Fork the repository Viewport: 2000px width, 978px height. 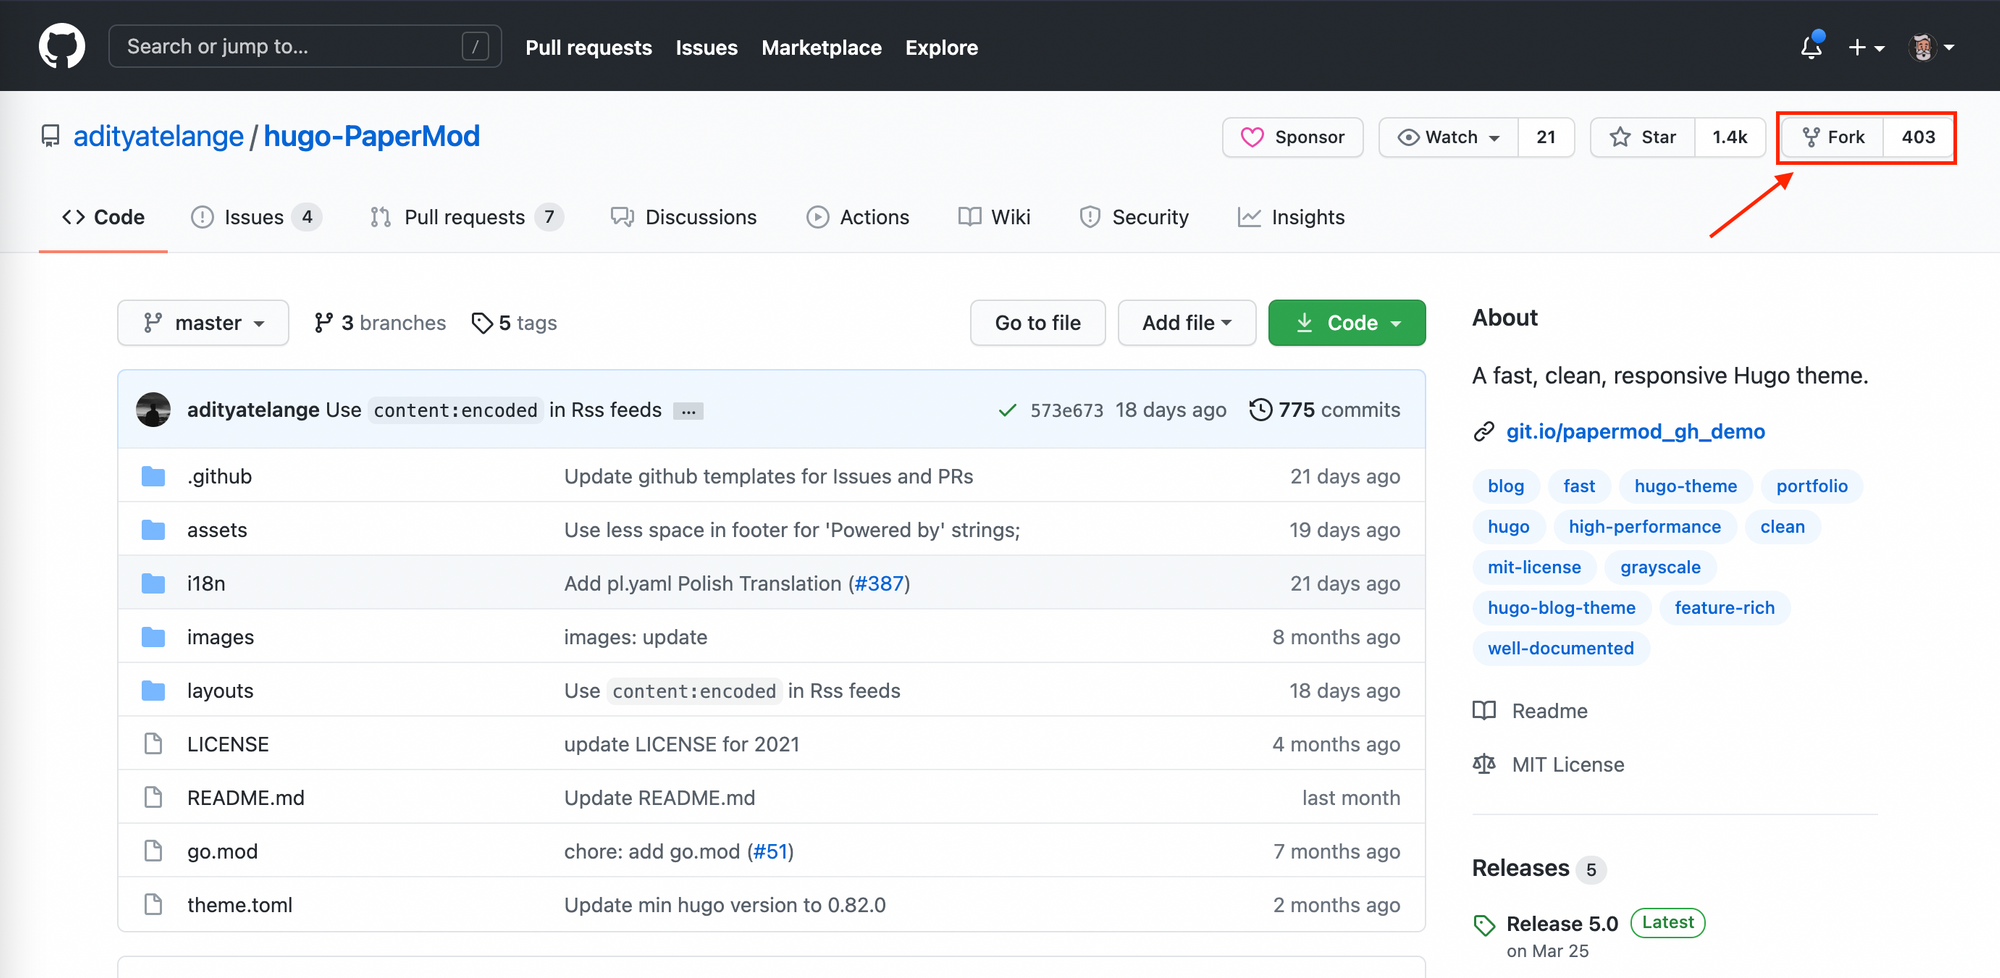pyautogui.click(x=1832, y=137)
